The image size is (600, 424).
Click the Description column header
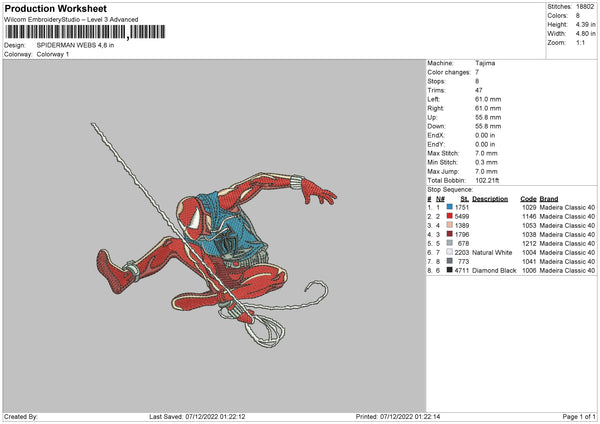[x=490, y=198]
